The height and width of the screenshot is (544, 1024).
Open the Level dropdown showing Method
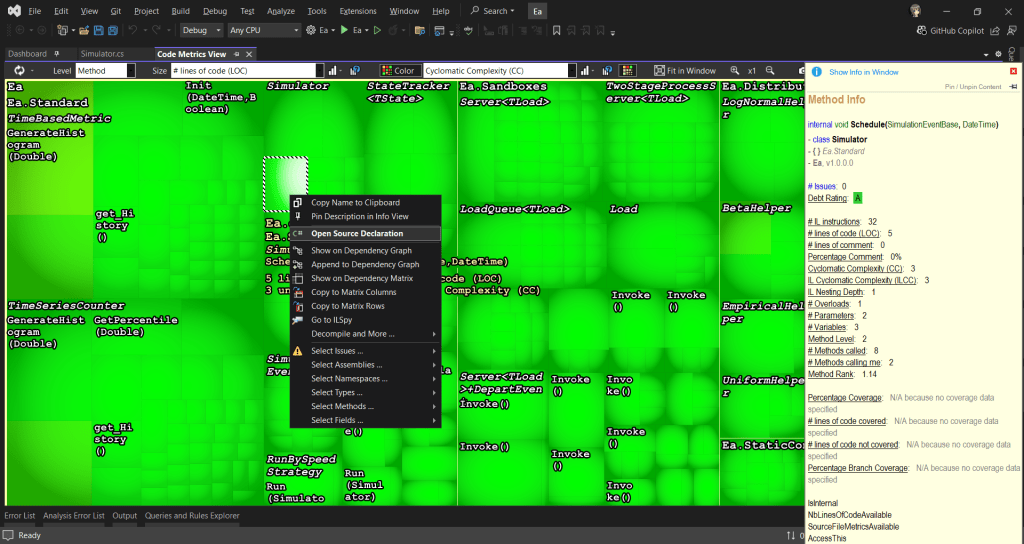point(105,71)
